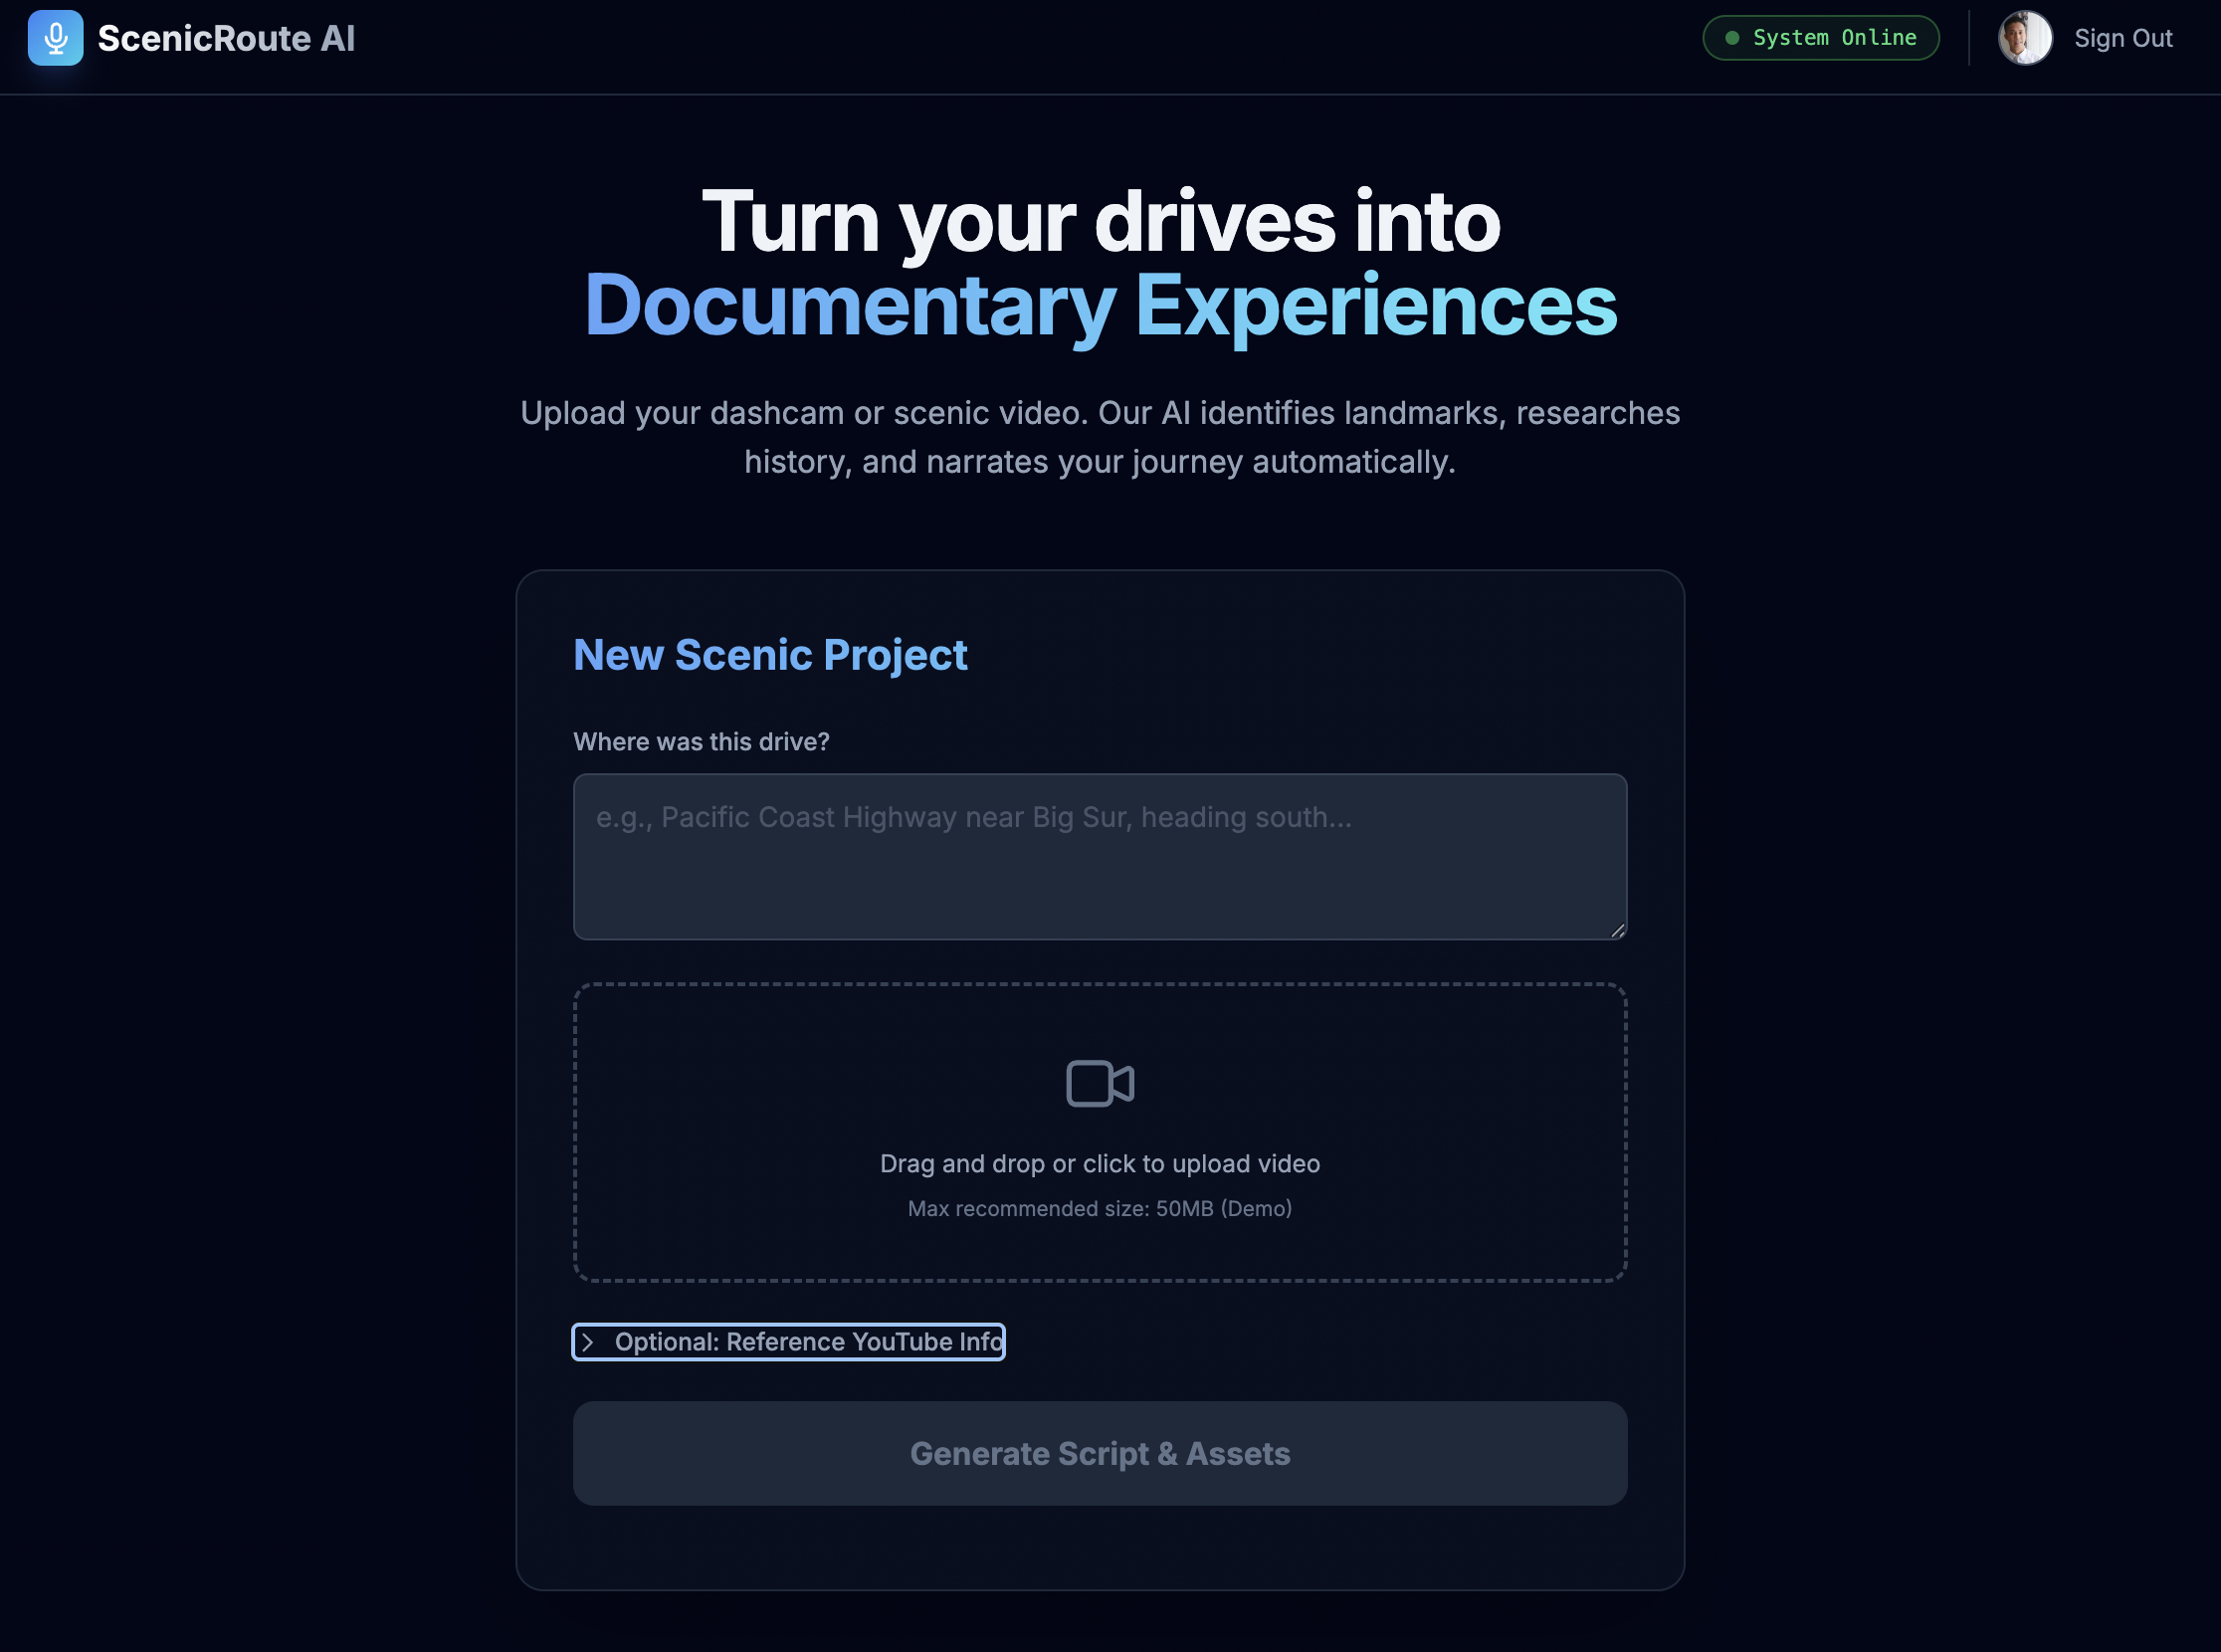
Task: Click the chevron beside Reference YouTube Info
Action: tap(588, 1342)
